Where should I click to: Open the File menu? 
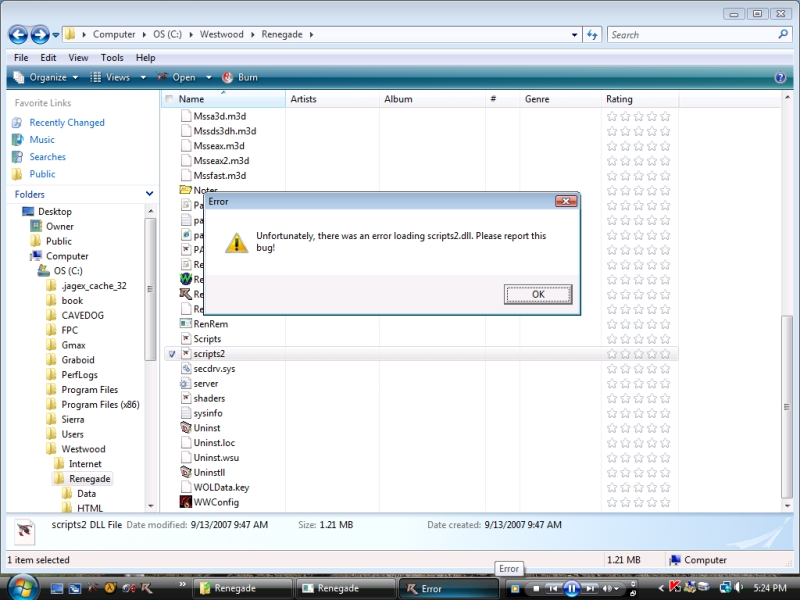tap(20, 58)
